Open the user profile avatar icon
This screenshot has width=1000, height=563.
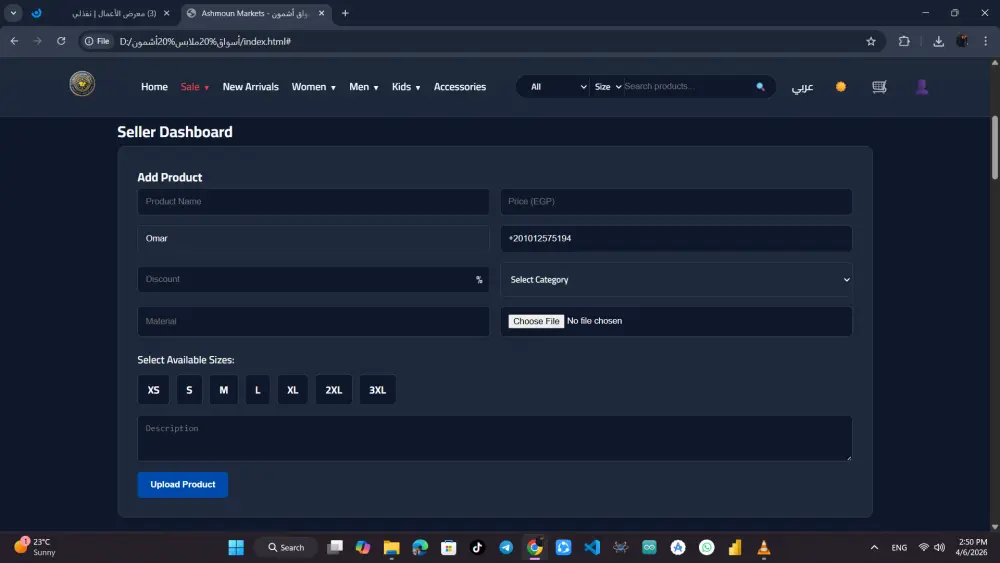922,87
